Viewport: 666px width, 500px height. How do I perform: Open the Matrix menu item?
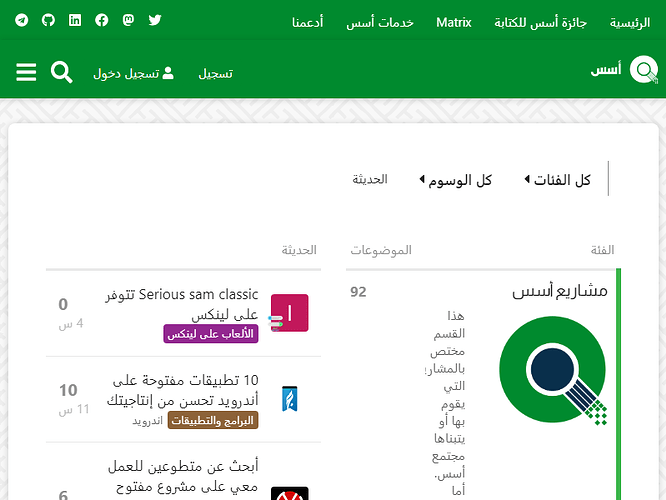click(453, 22)
